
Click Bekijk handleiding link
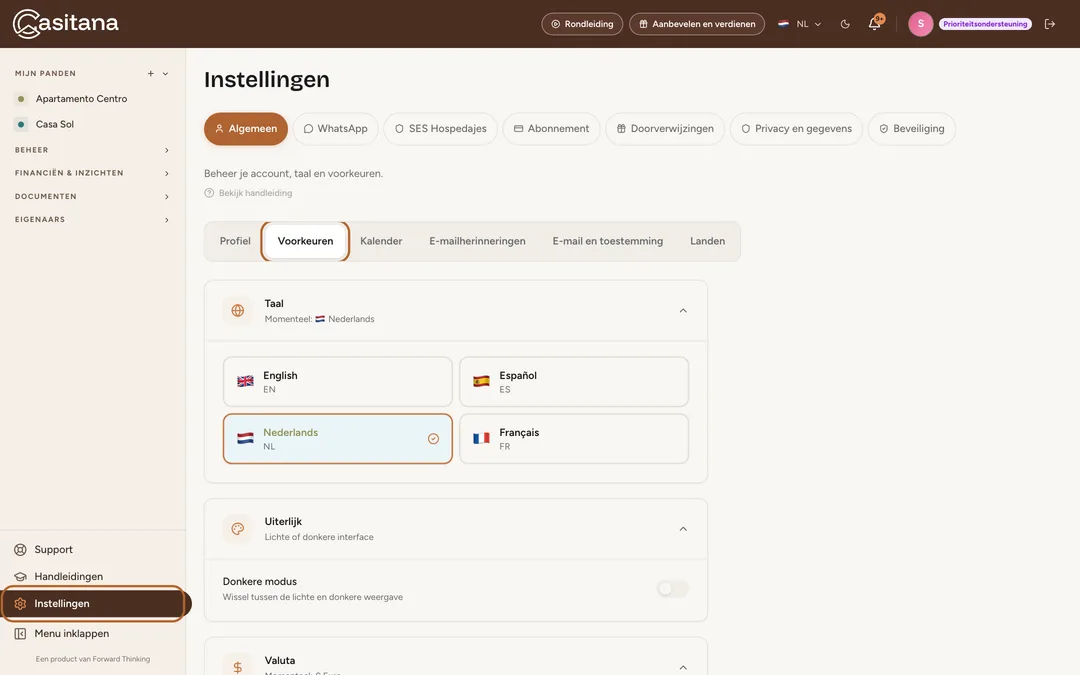pyautogui.click(x=248, y=193)
